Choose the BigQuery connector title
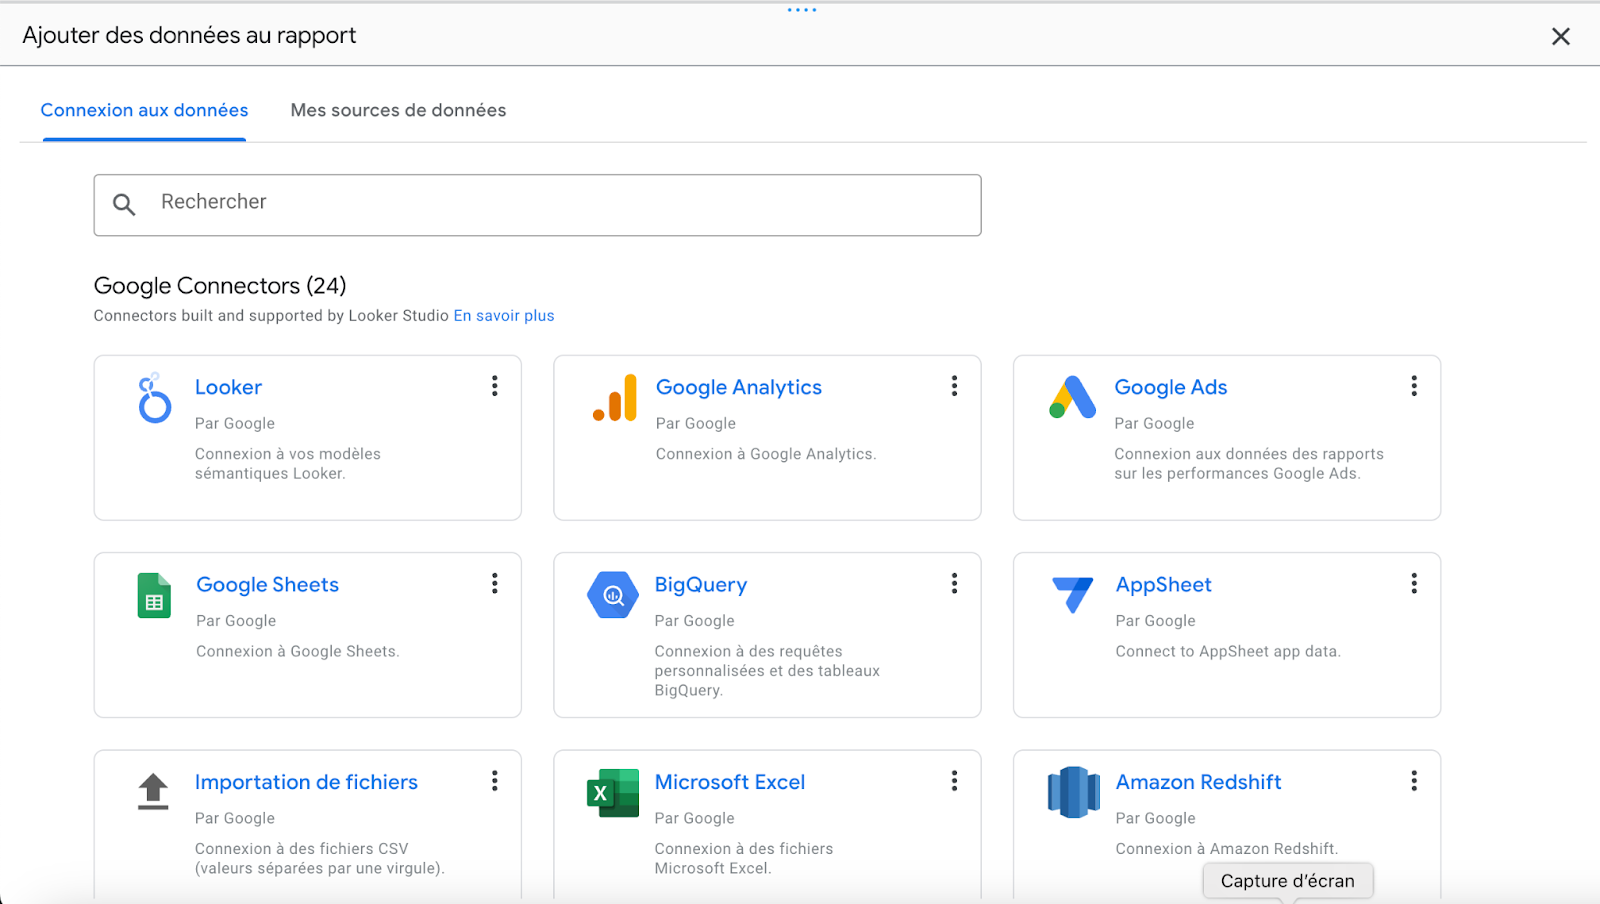 click(701, 585)
